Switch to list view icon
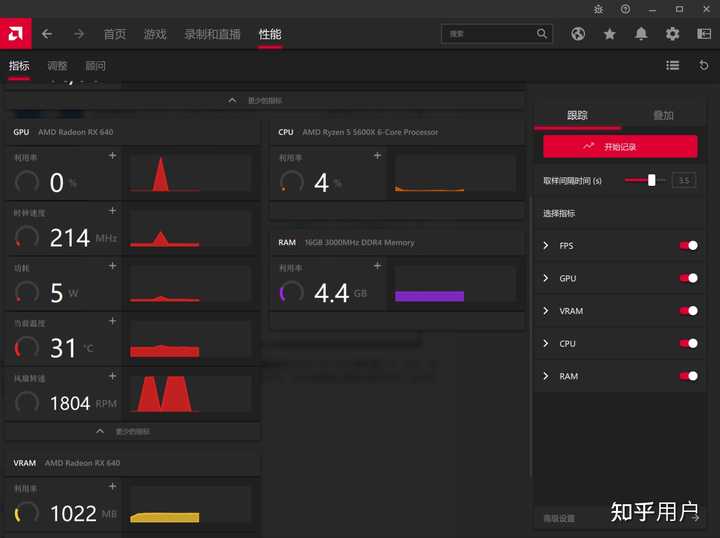720x538 pixels. coord(672,66)
